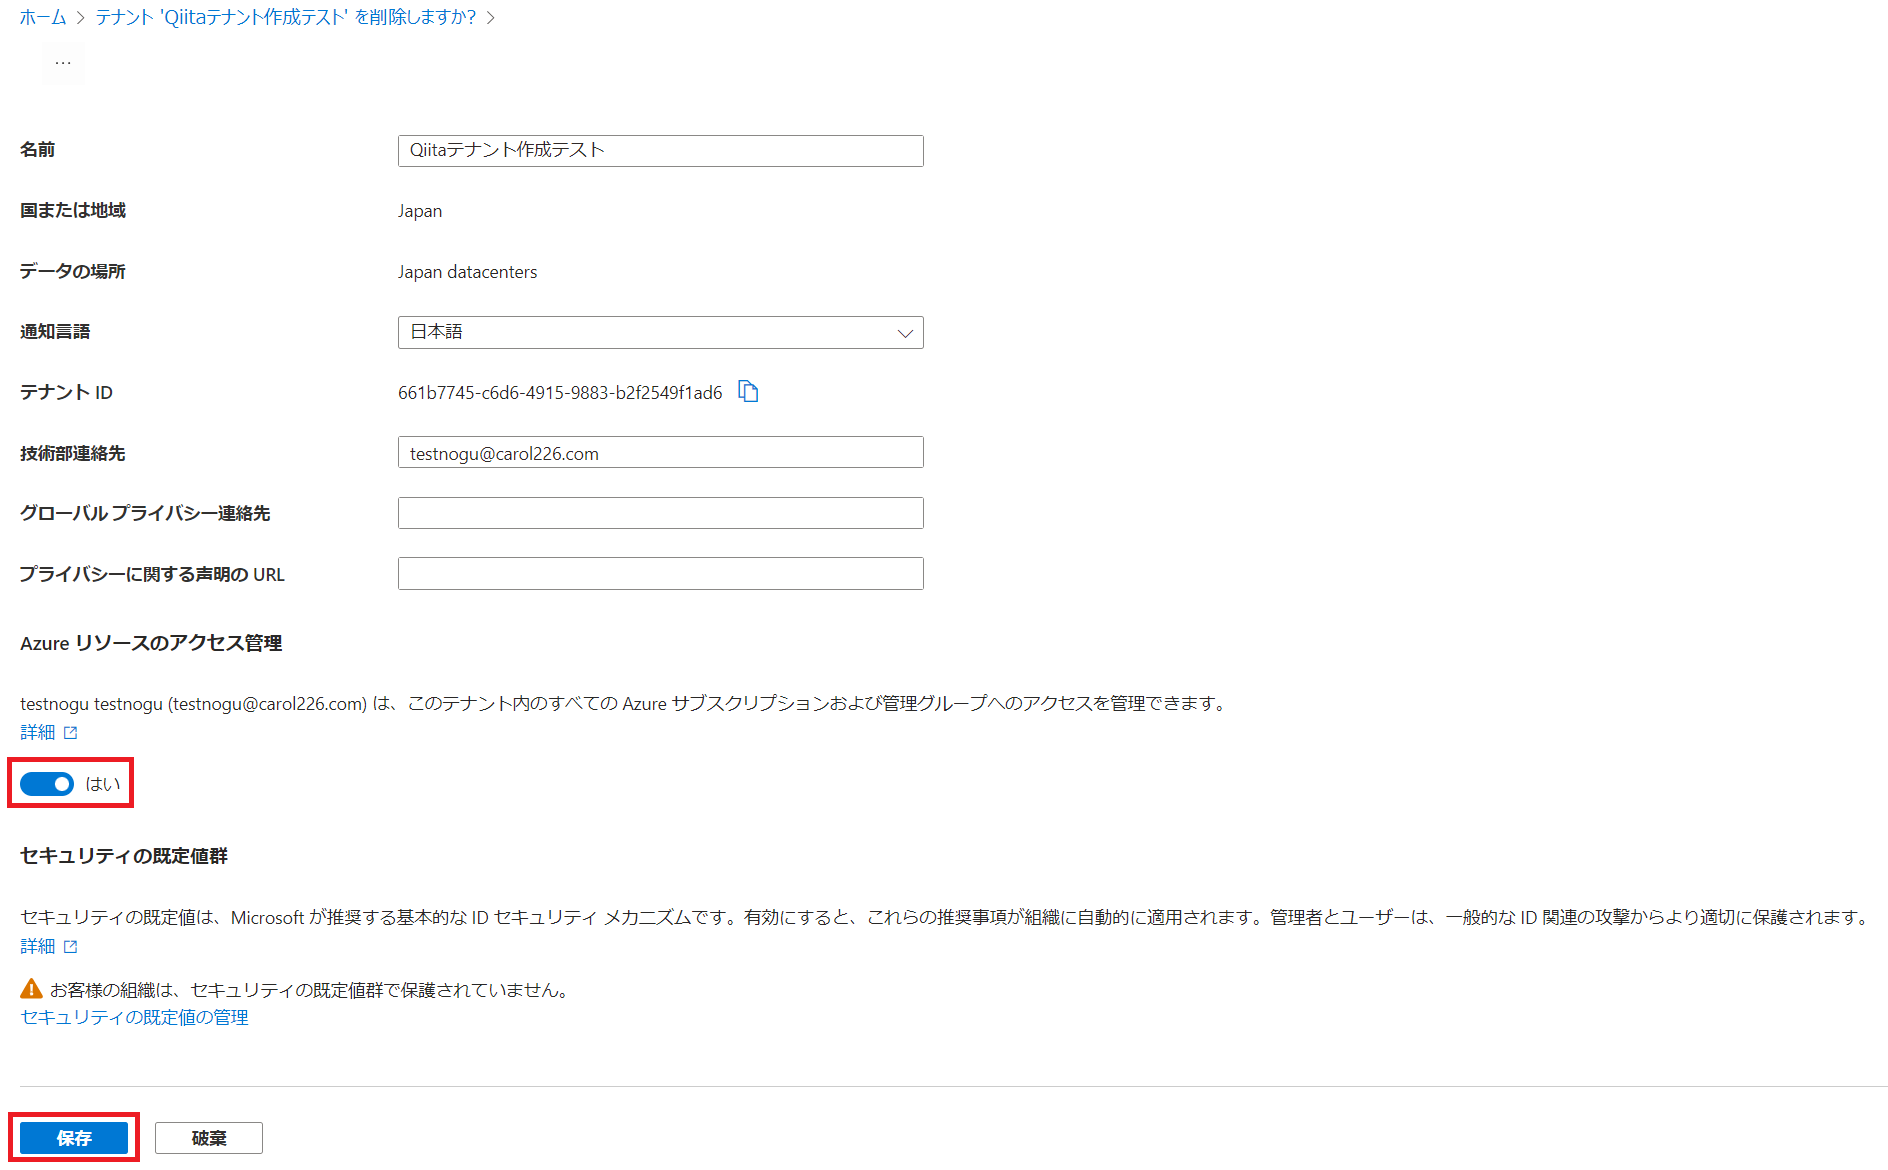The height and width of the screenshot is (1170, 1888).
Task: Click the 名前 input field
Action: pyautogui.click(x=660, y=151)
